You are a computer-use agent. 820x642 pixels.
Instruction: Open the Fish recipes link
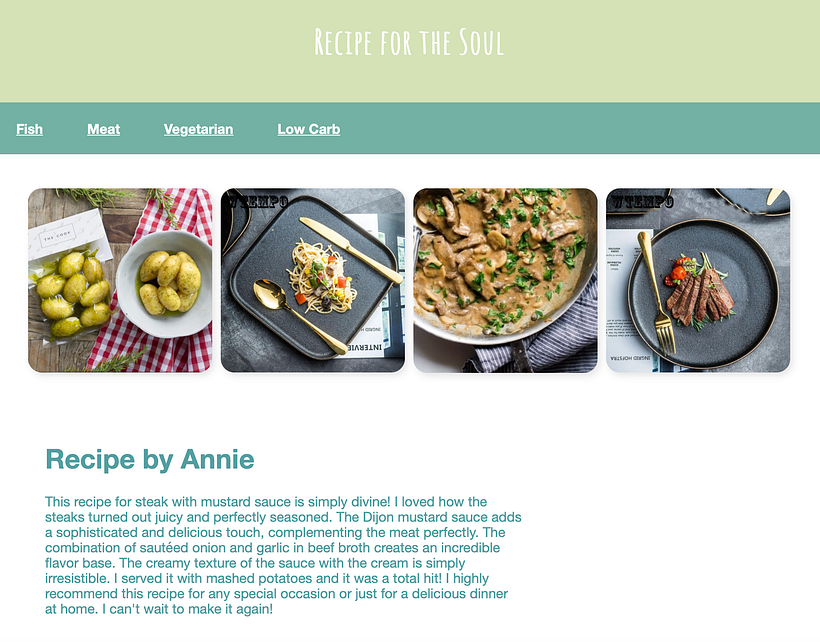tap(29, 129)
